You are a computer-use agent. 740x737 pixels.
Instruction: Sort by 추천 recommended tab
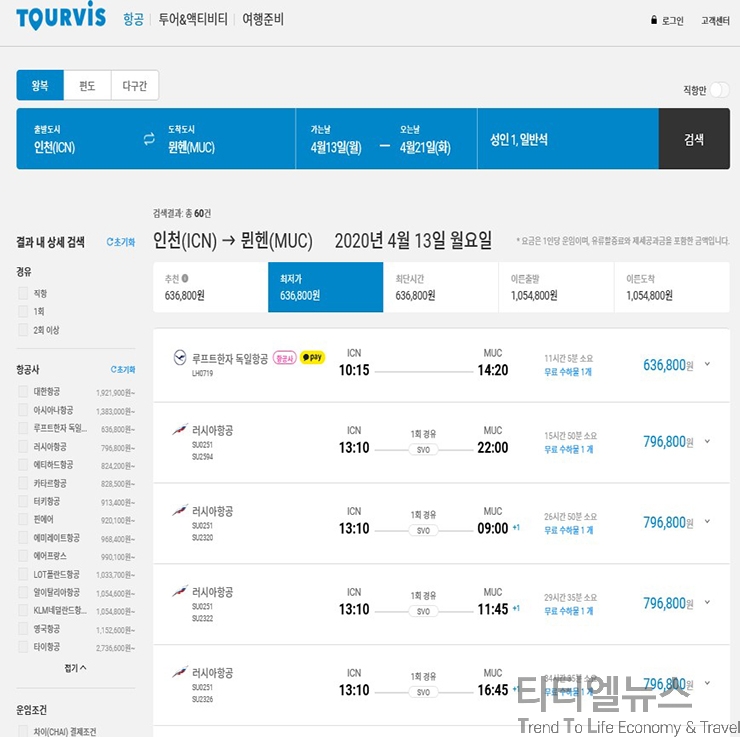(x=210, y=287)
